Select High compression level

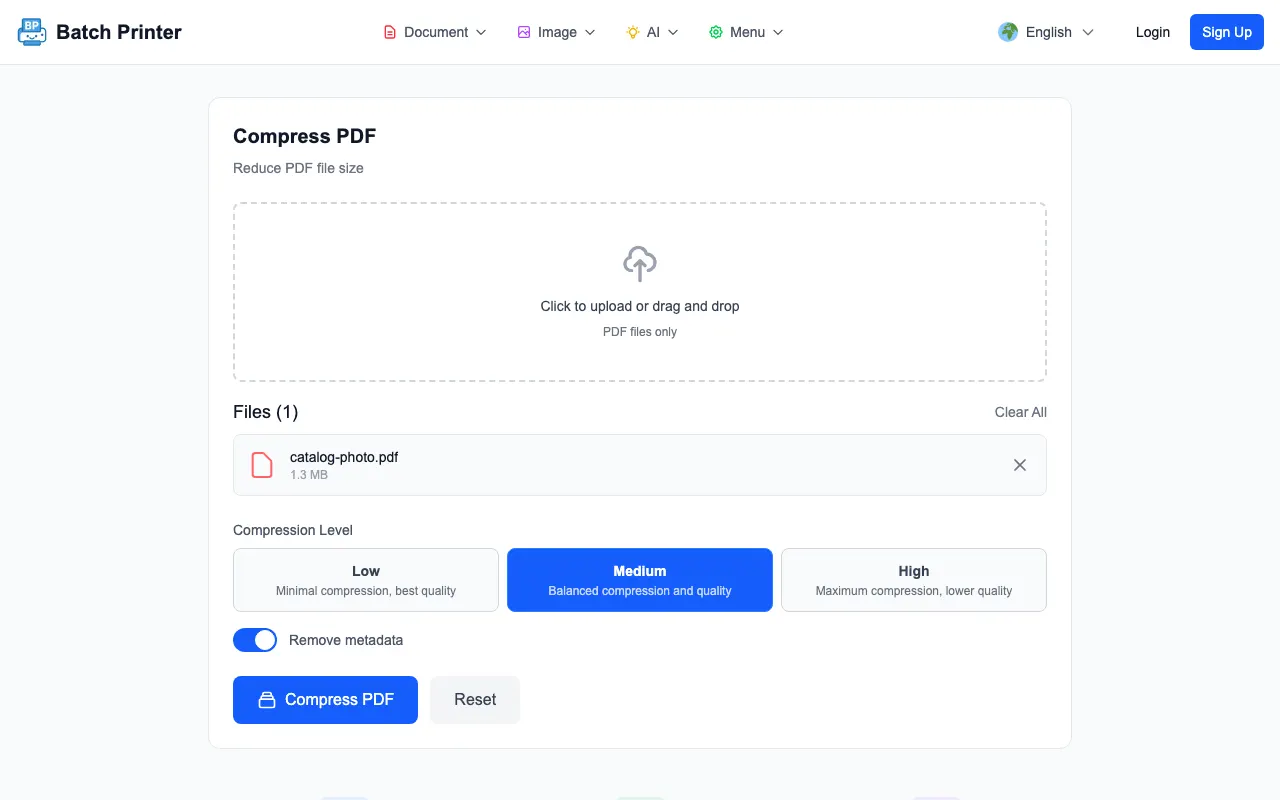(914, 580)
